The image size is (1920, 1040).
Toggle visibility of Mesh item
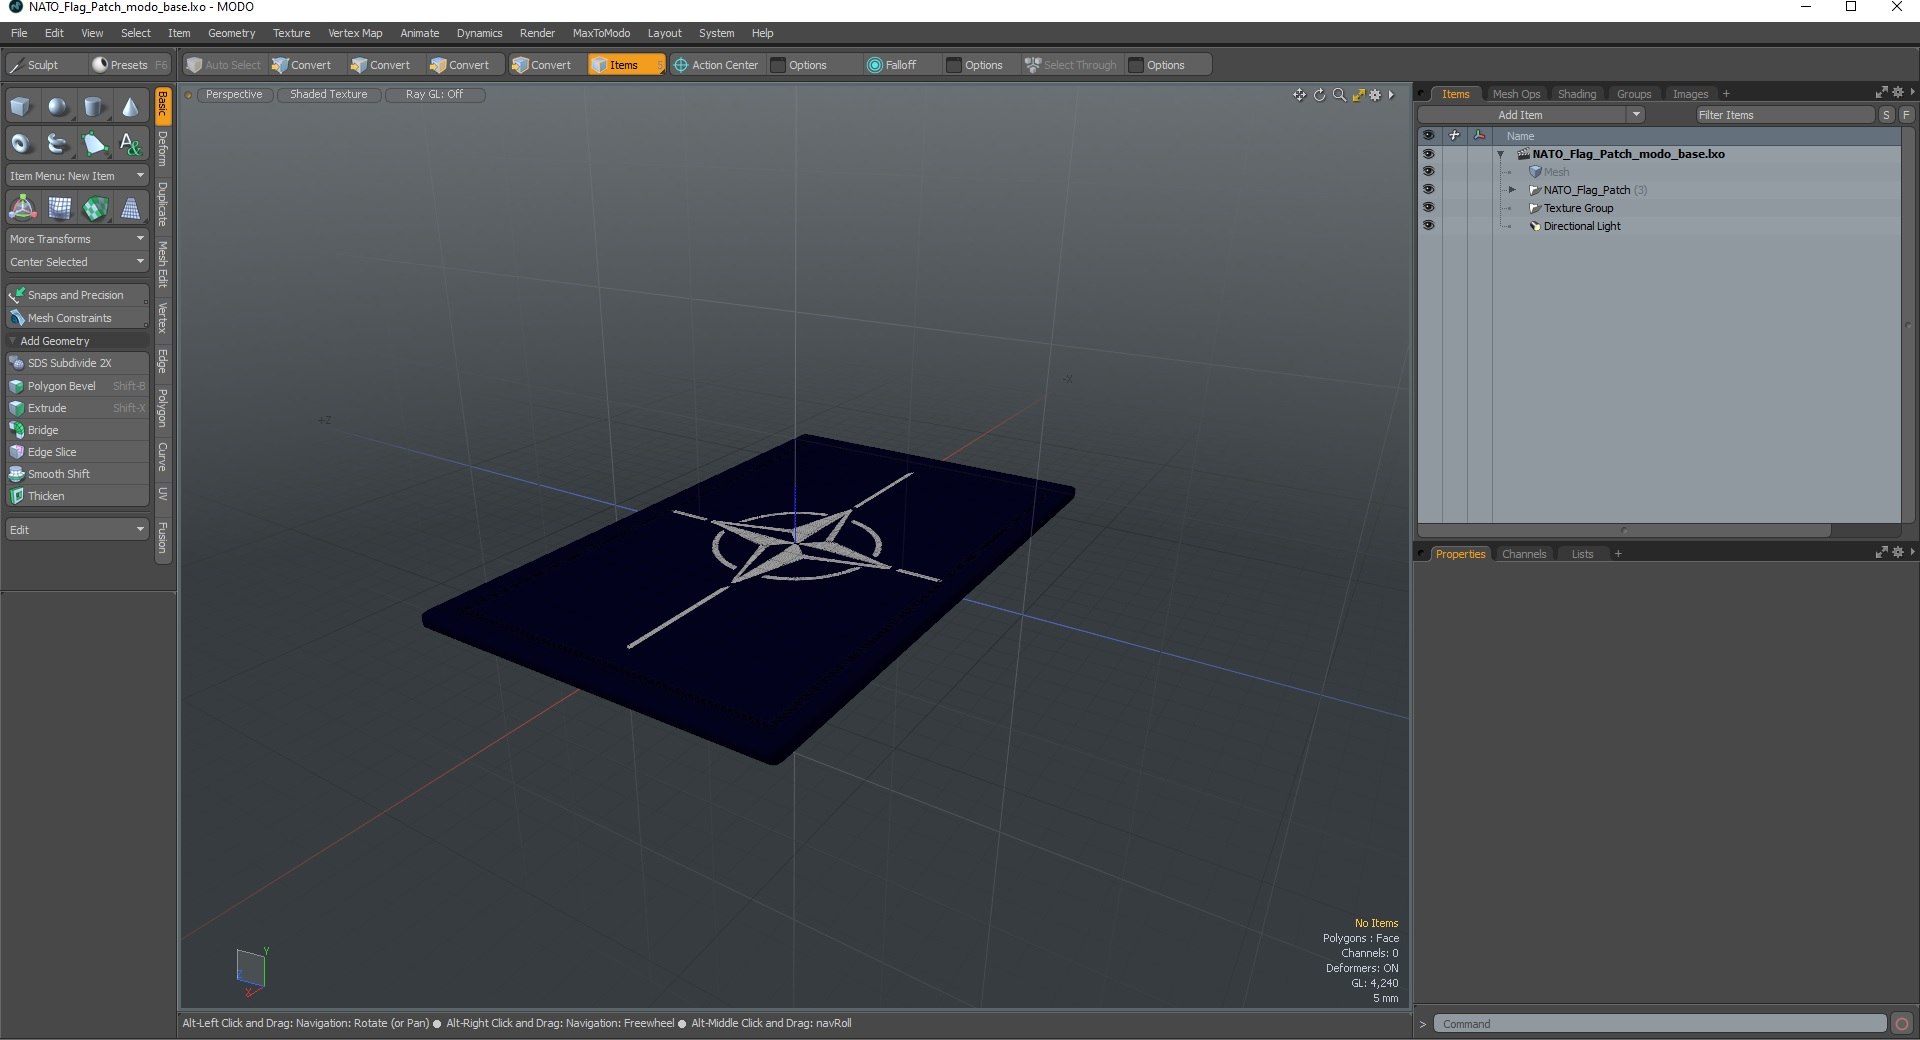pyautogui.click(x=1428, y=172)
